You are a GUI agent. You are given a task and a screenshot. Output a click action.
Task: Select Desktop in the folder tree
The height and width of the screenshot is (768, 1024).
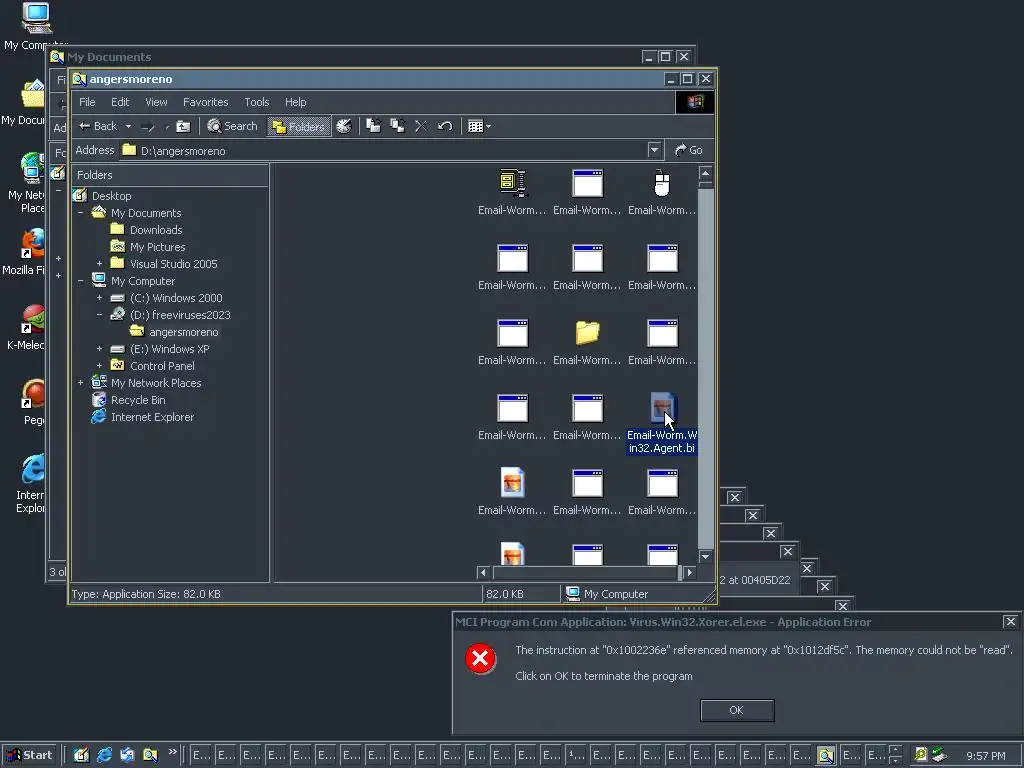coord(111,196)
